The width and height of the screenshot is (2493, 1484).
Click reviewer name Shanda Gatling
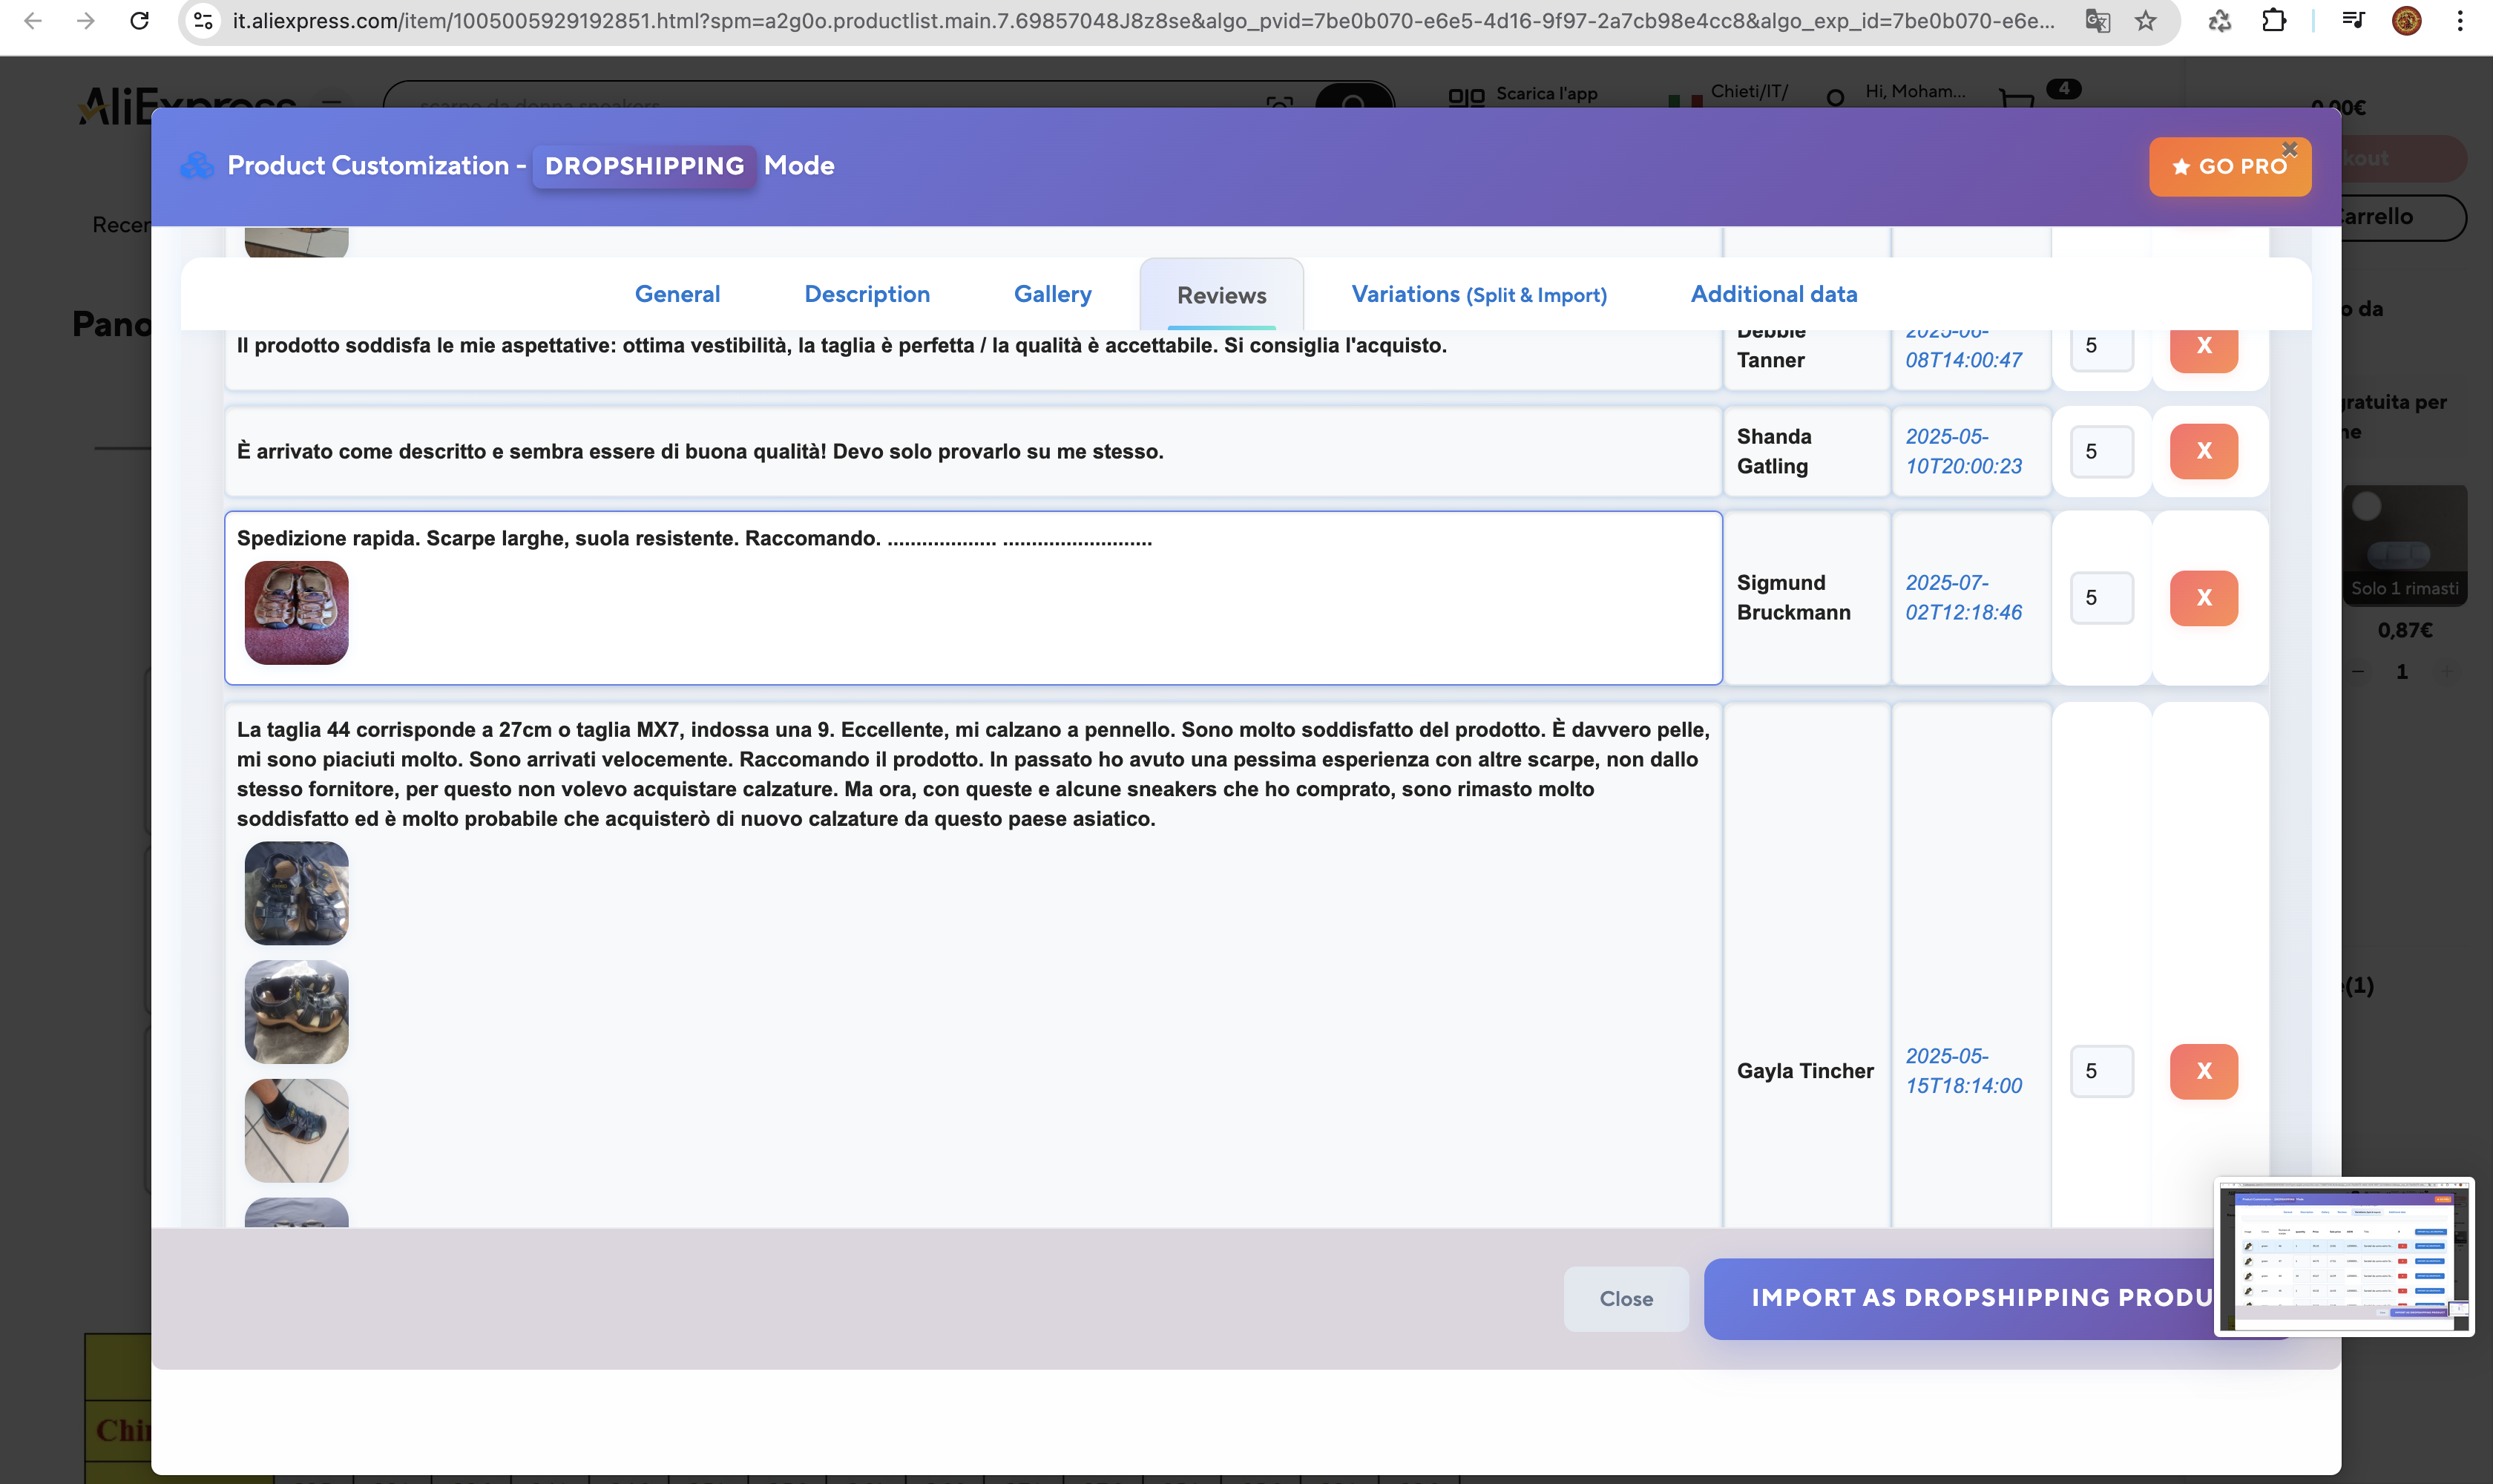tap(1773, 451)
